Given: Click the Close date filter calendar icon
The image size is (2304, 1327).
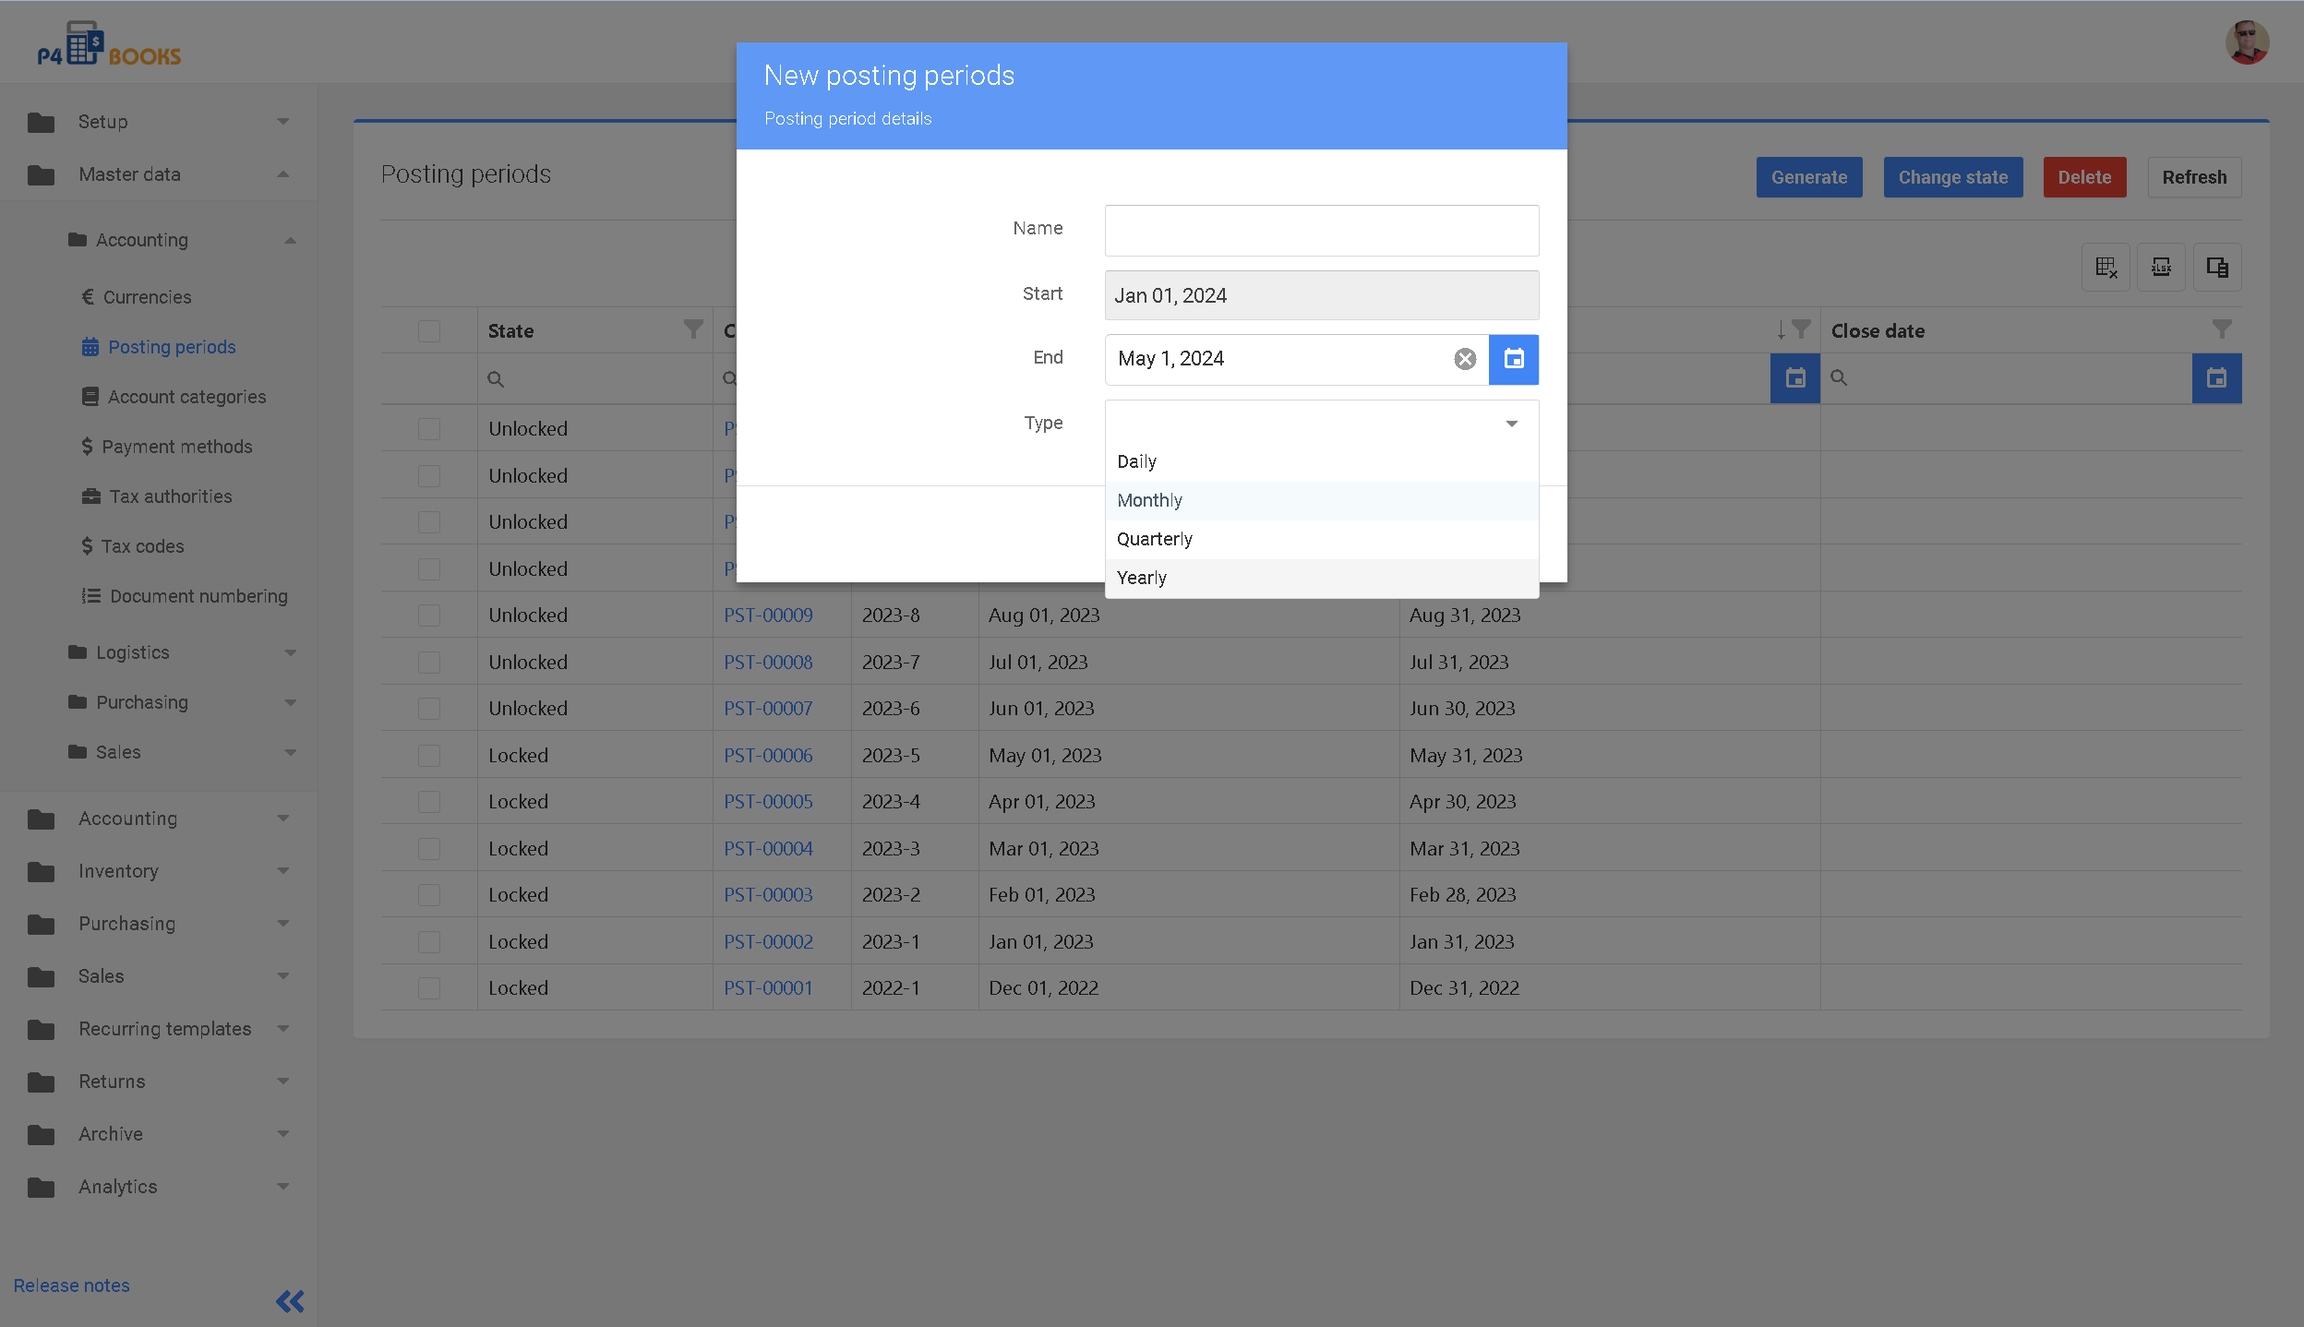Looking at the screenshot, I should (x=2216, y=378).
